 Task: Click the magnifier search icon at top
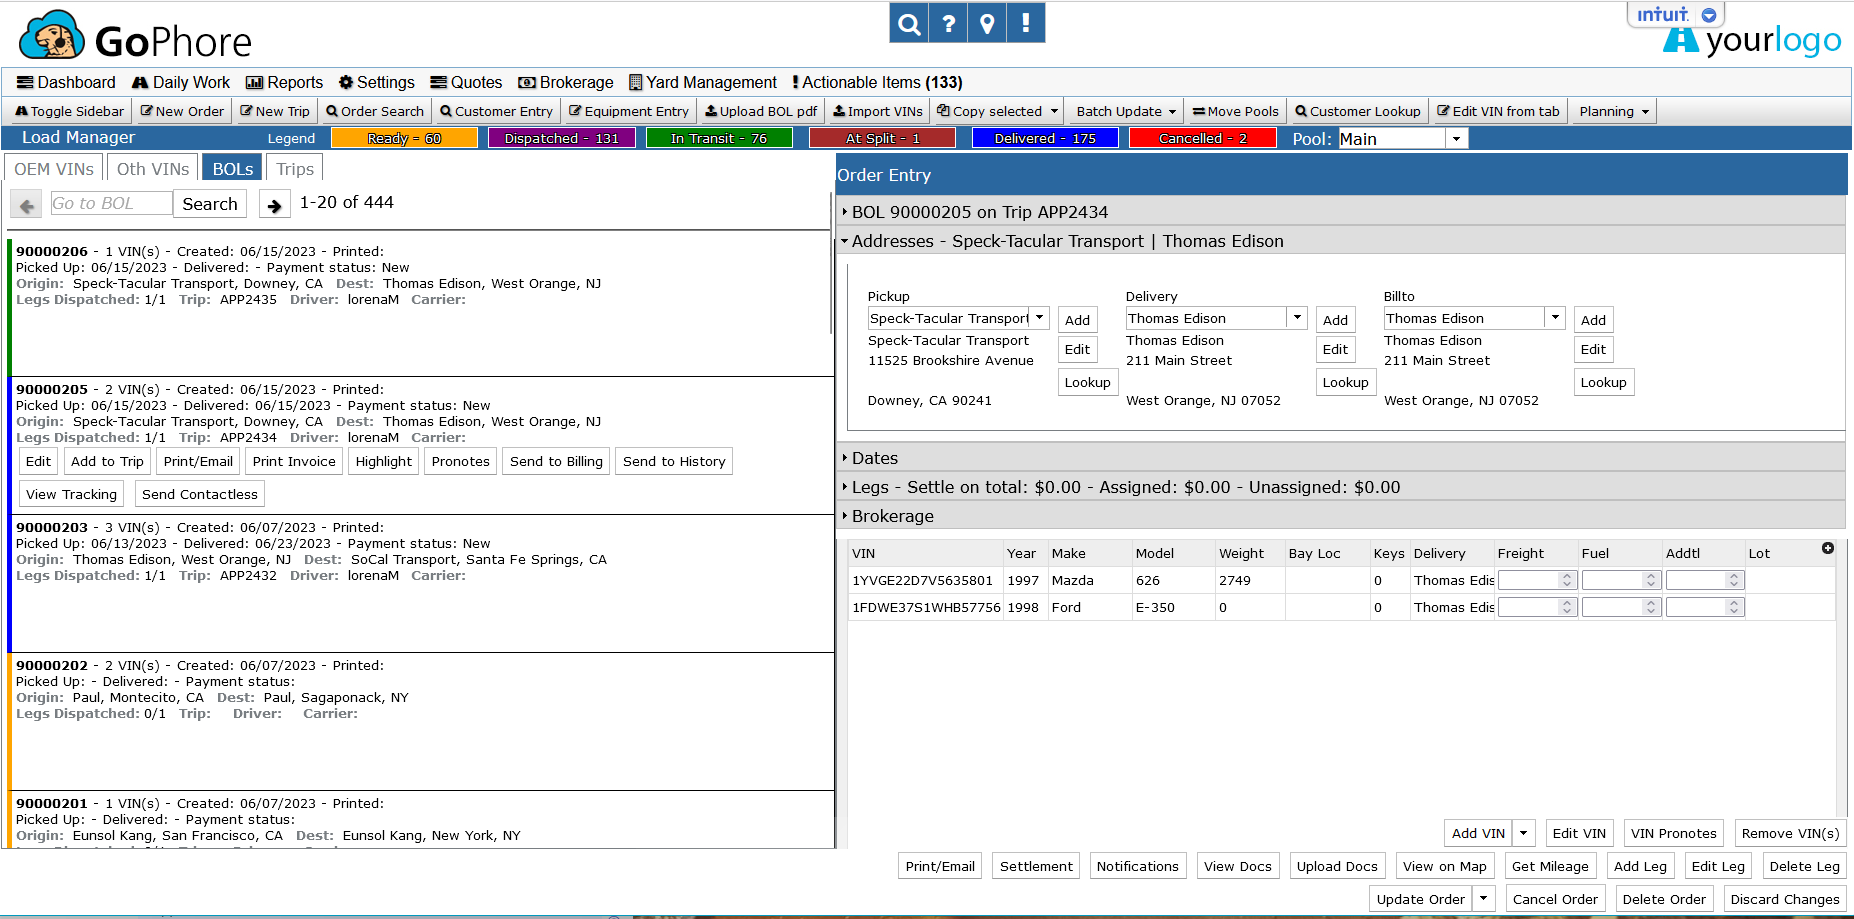pos(908,23)
